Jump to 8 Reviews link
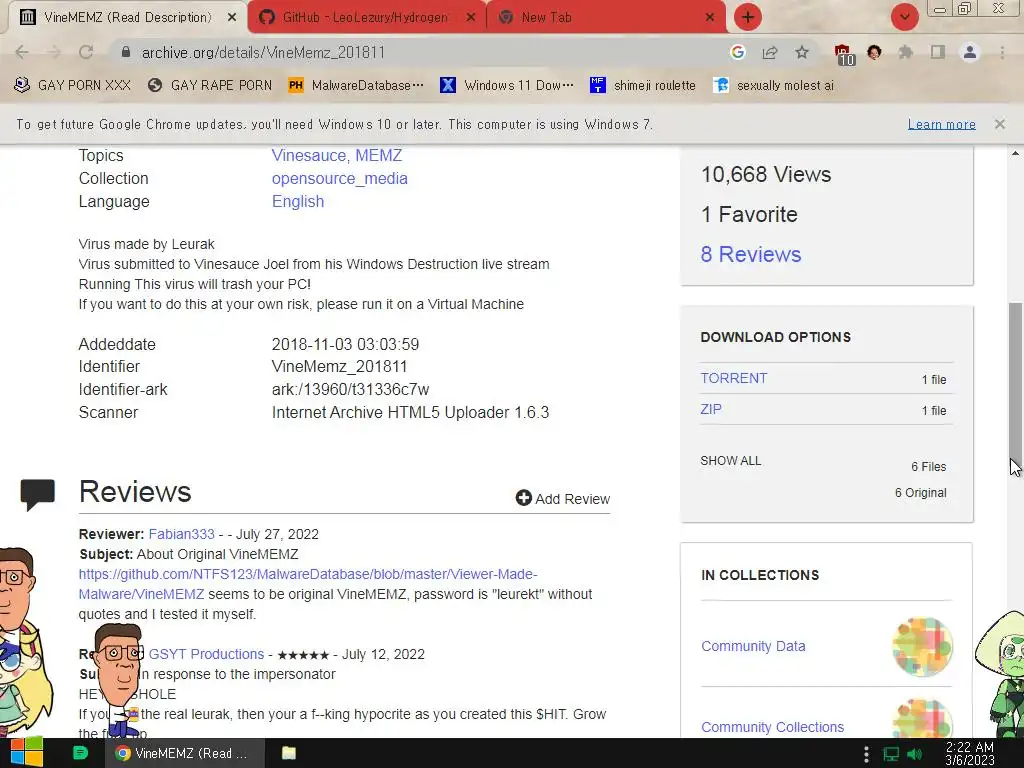The height and width of the screenshot is (768, 1024). pyautogui.click(x=751, y=254)
